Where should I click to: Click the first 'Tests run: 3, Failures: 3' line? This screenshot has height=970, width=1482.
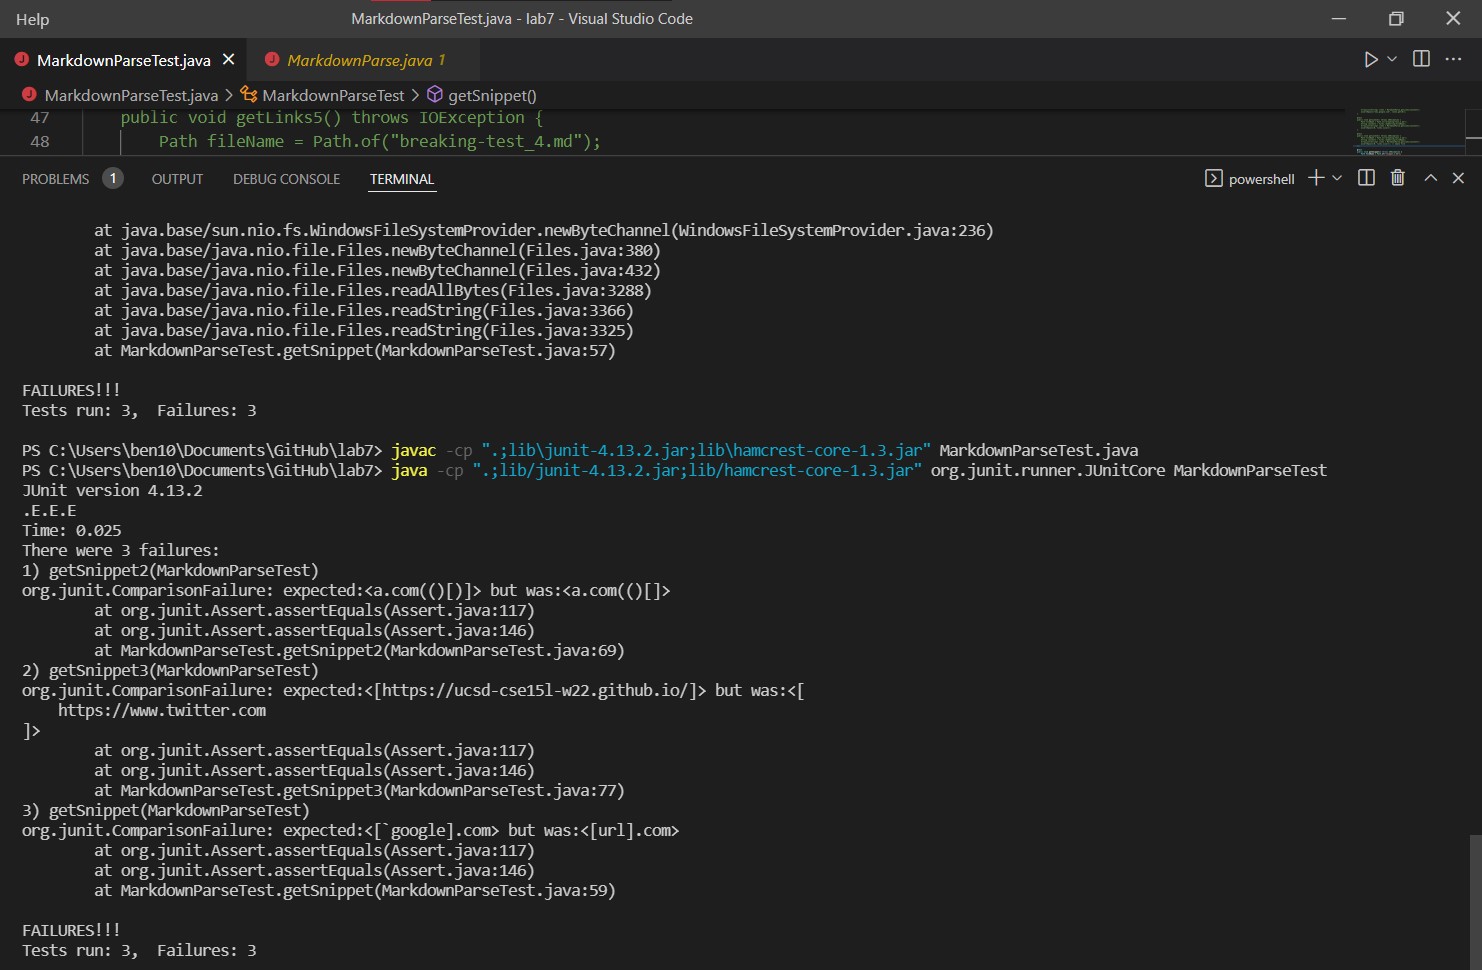[139, 410]
